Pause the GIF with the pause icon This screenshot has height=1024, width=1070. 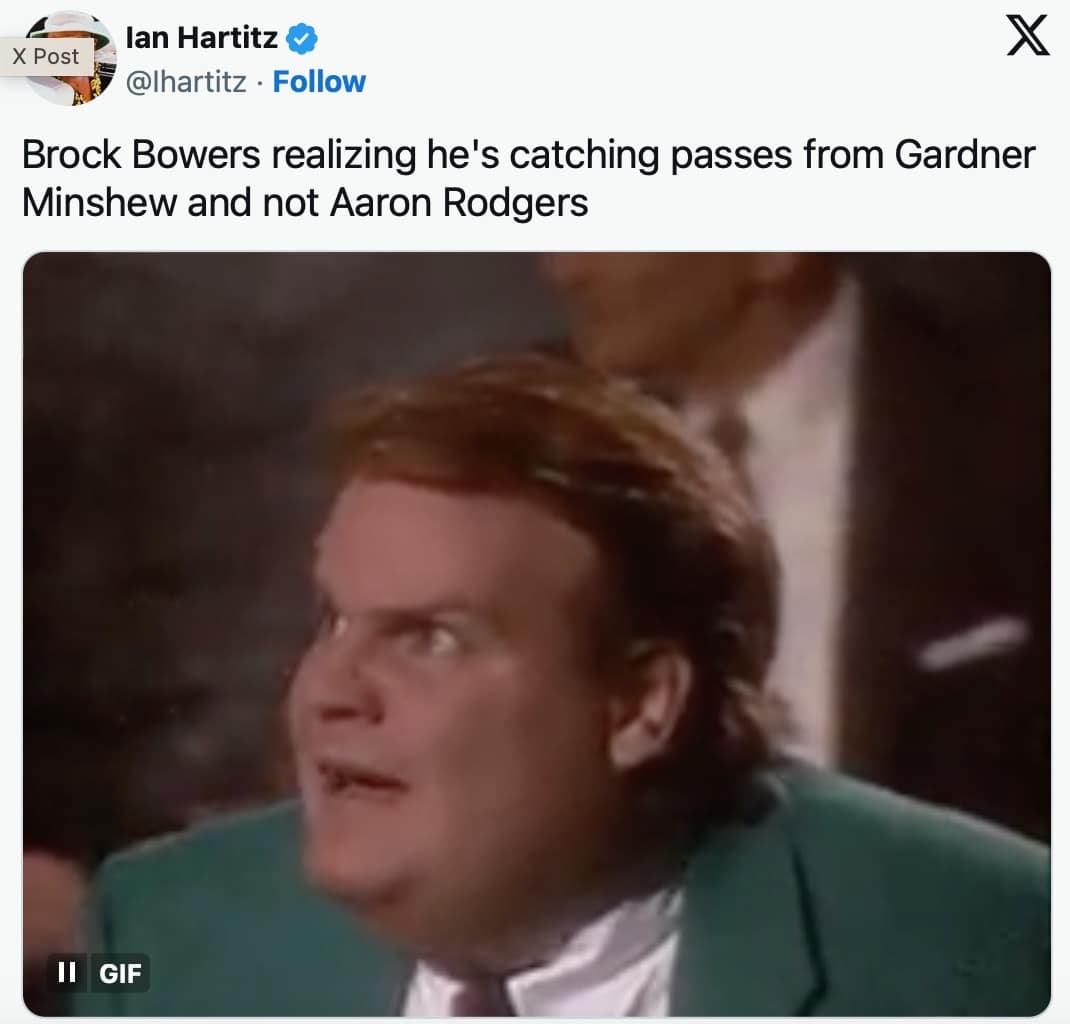click(67, 972)
